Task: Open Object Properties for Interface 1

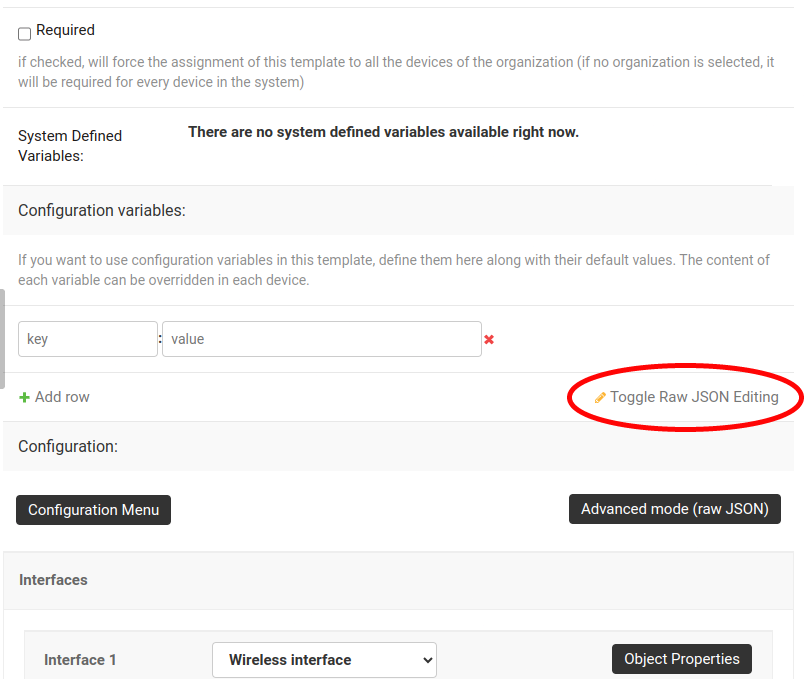Action: click(x=681, y=659)
